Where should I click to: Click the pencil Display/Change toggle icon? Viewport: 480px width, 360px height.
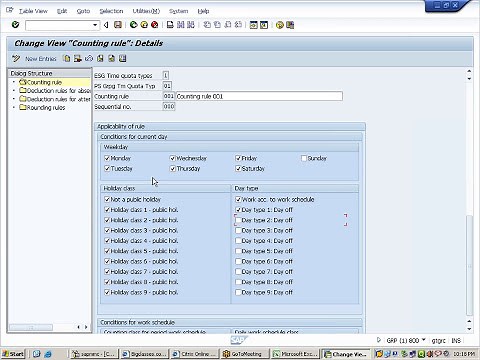(16, 59)
